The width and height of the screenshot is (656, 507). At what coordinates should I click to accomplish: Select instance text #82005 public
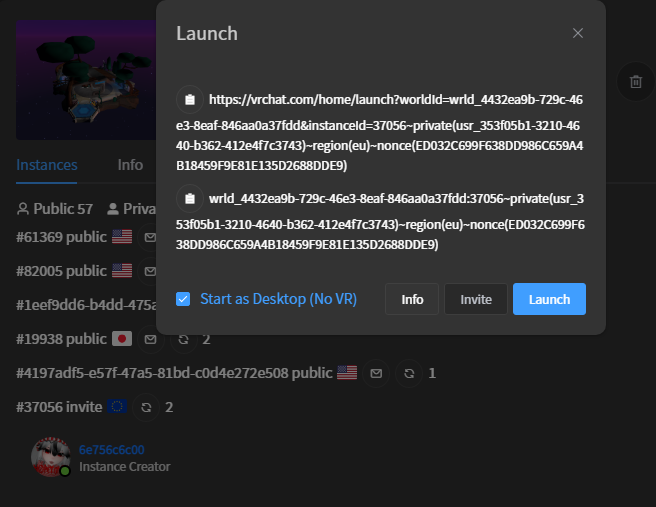pos(61,271)
